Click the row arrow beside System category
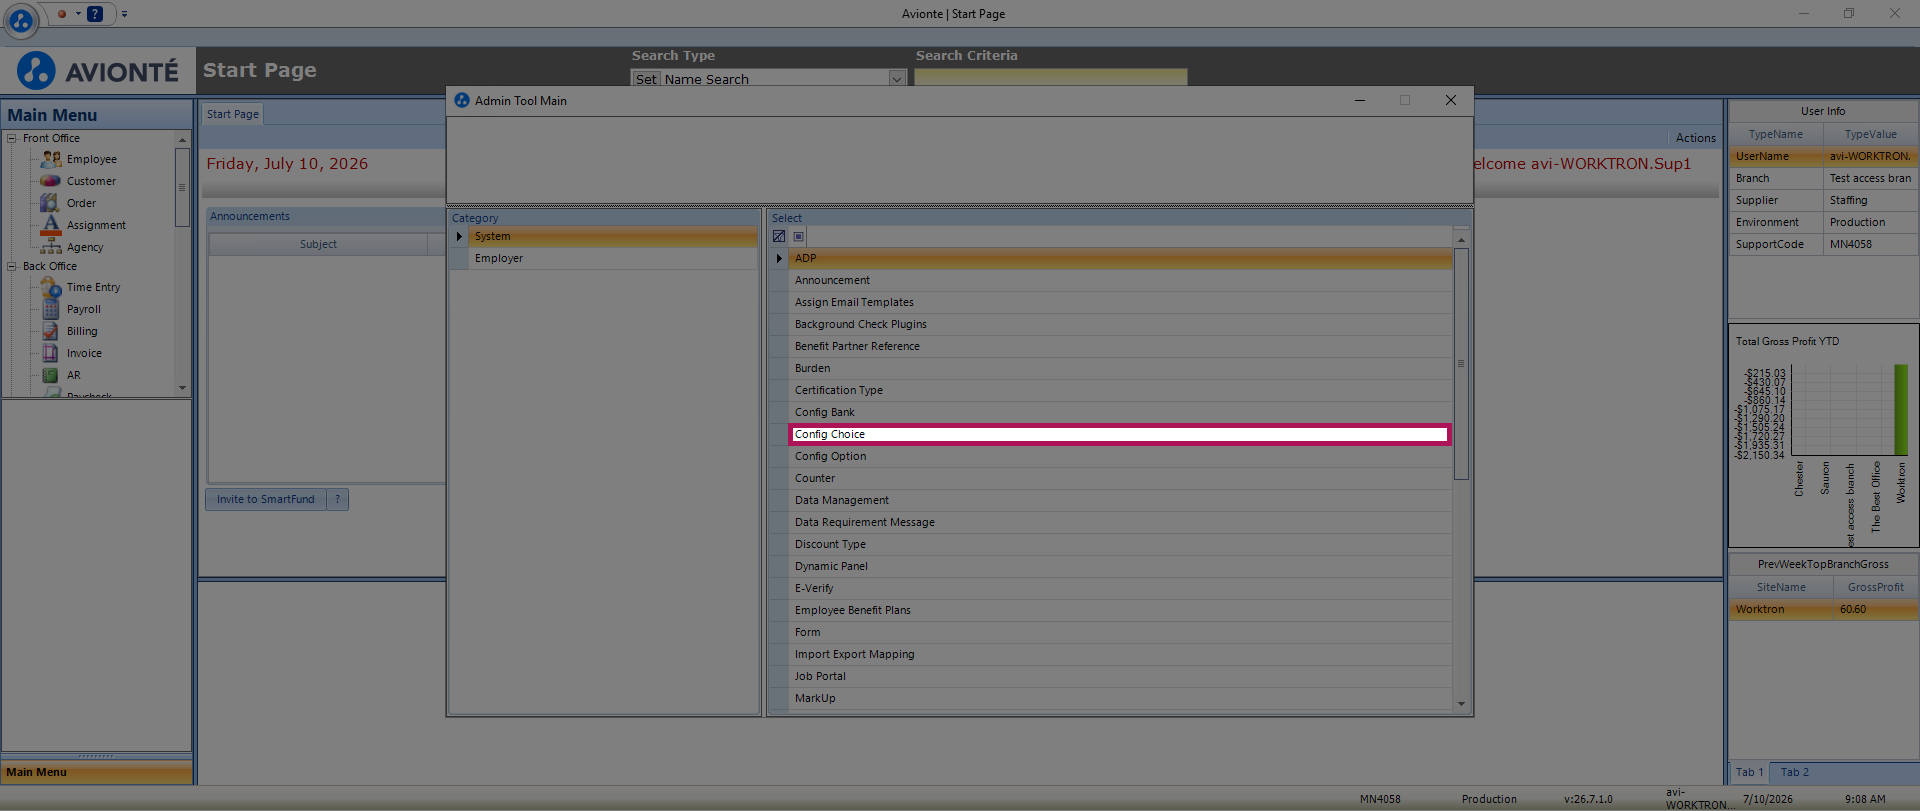 point(459,237)
